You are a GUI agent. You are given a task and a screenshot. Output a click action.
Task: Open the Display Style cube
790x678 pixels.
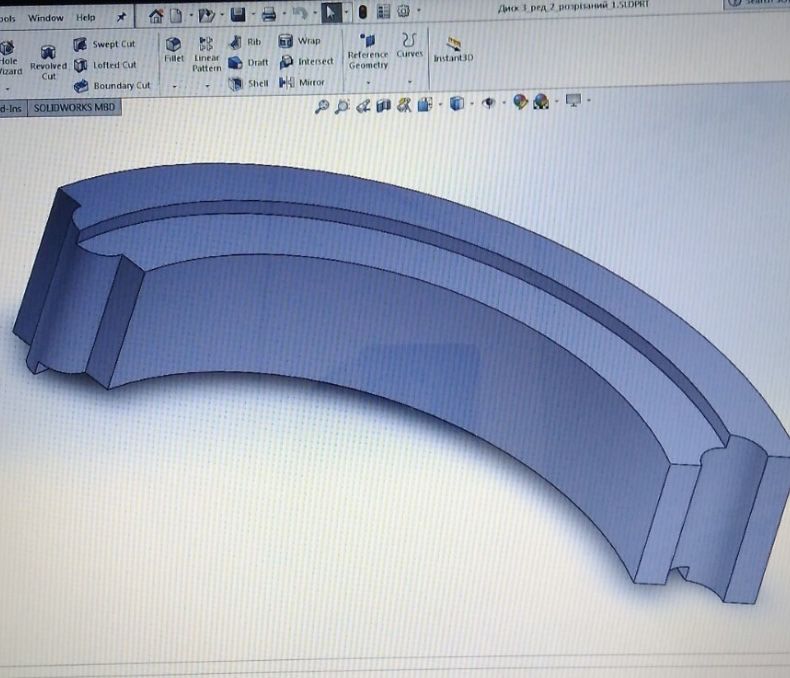point(456,103)
